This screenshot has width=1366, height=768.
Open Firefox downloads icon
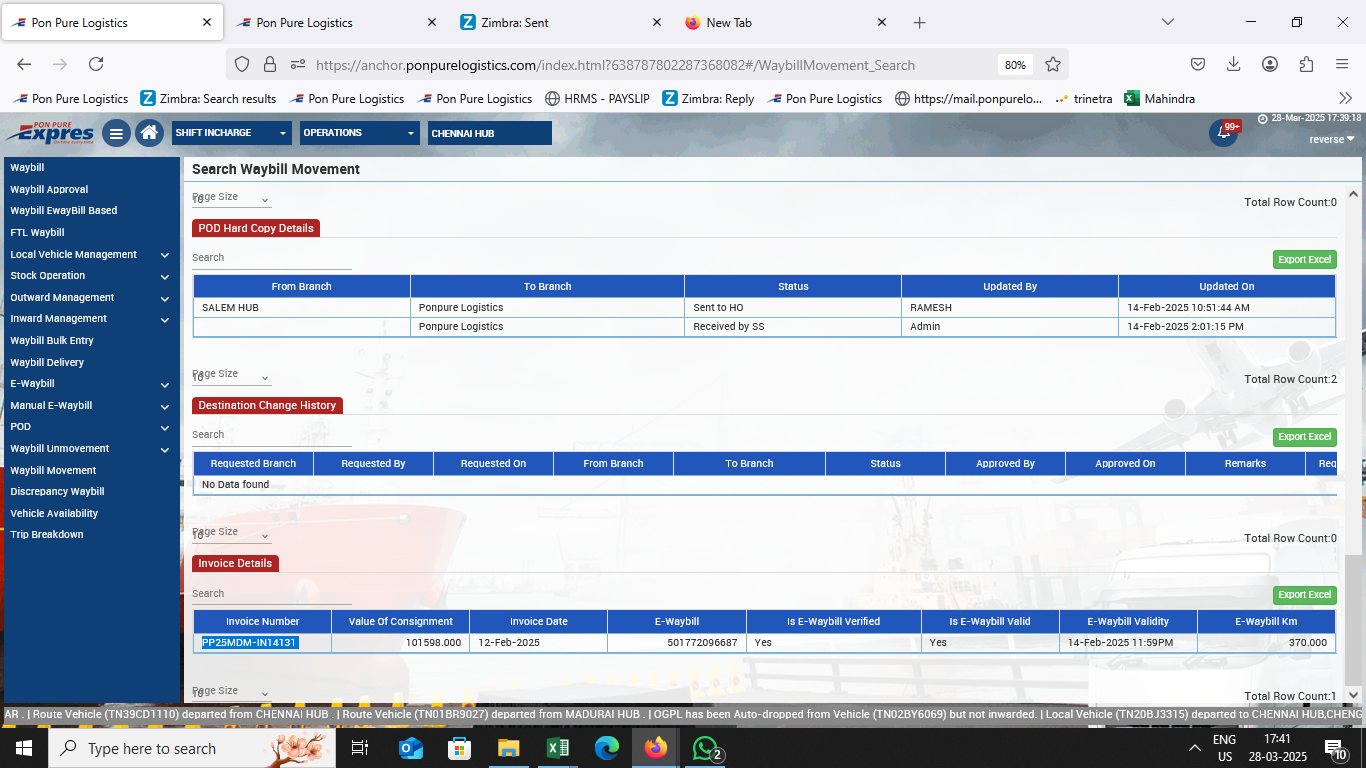point(1233,64)
